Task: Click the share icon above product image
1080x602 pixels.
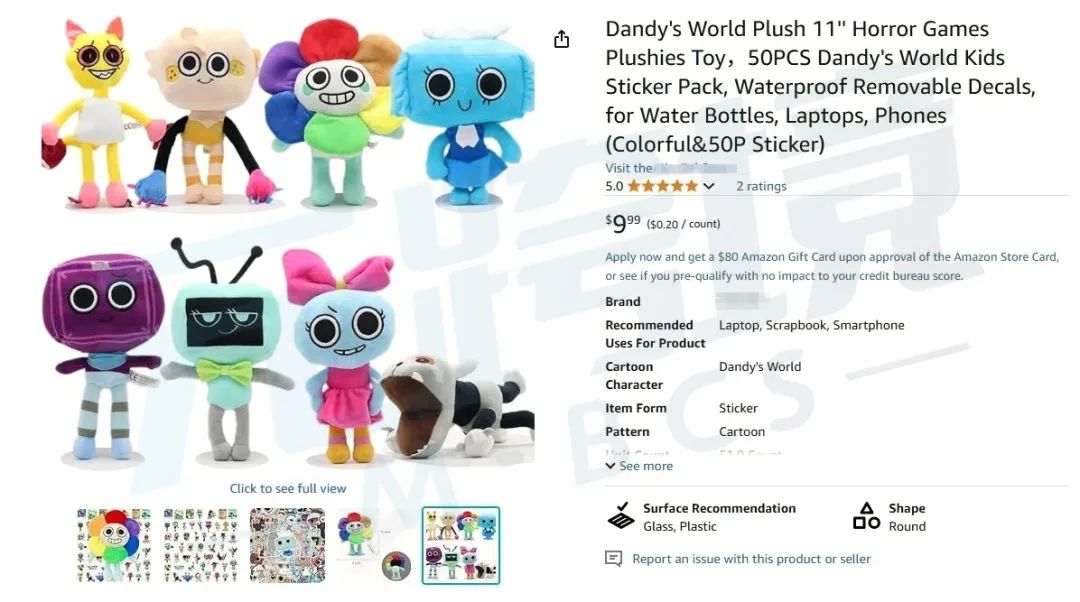Action: point(561,39)
